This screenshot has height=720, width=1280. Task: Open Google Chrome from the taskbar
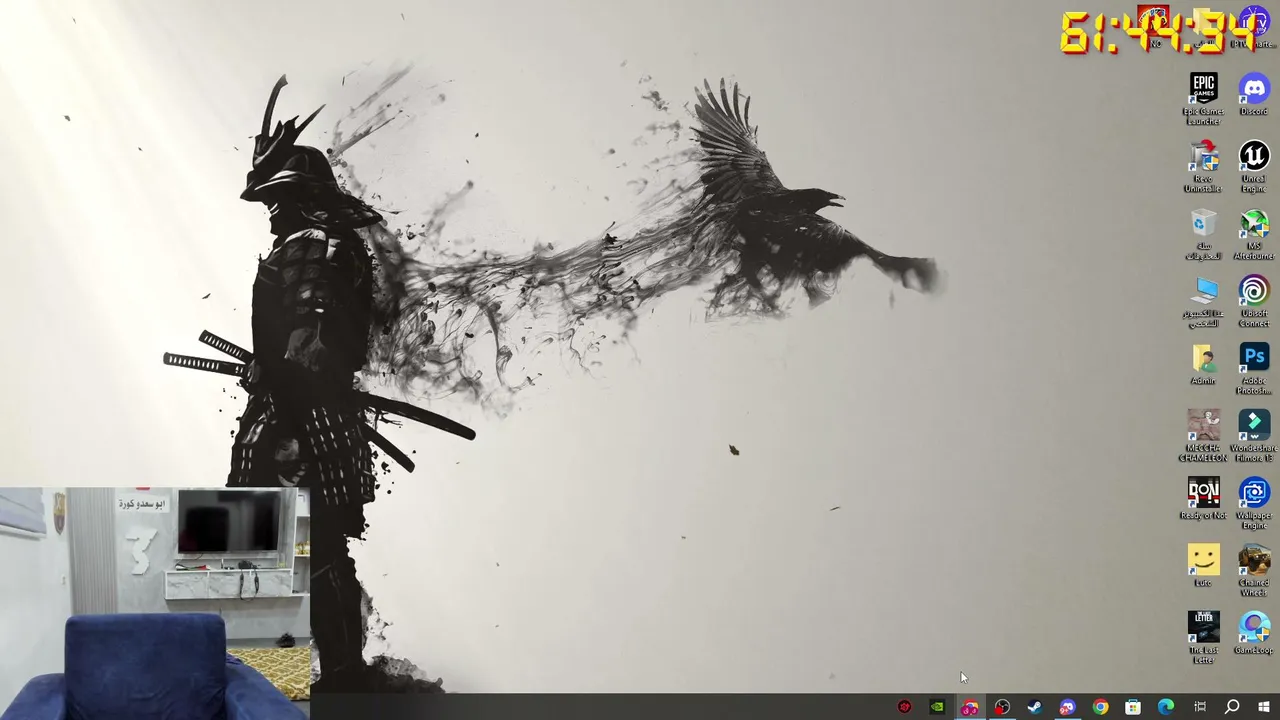(1100, 707)
